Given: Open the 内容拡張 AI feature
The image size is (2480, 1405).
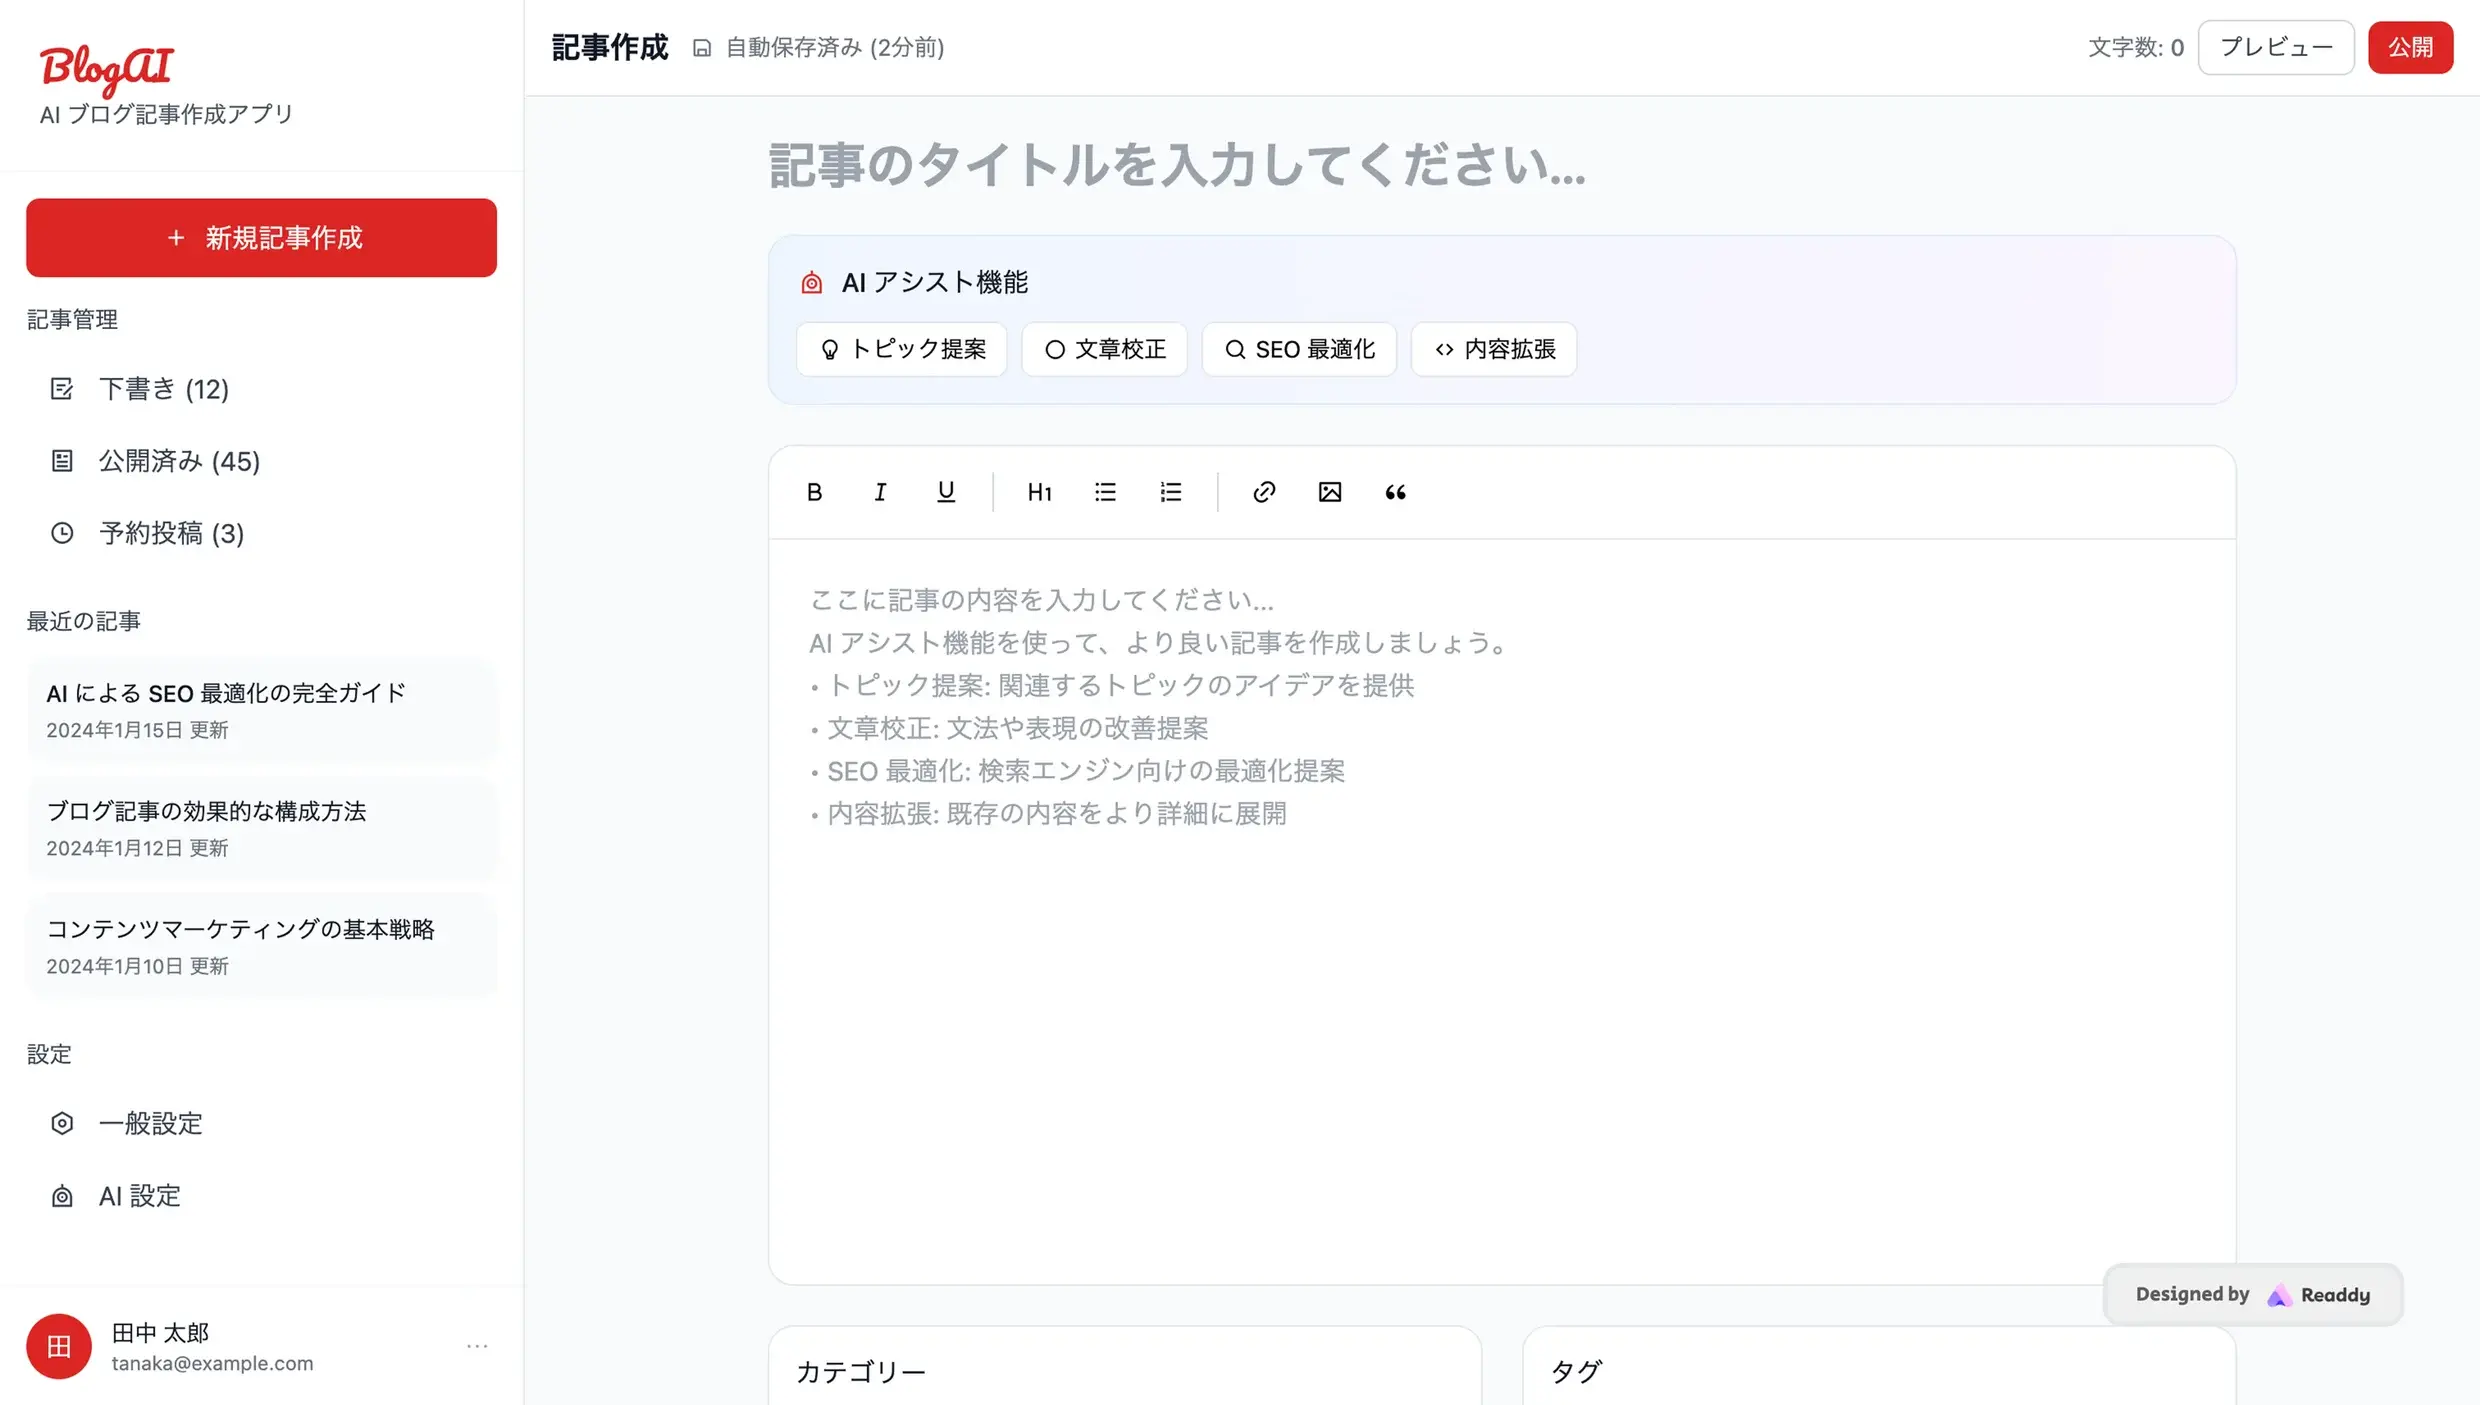Looking at the screenshot, I should [x=1493, y=349].
